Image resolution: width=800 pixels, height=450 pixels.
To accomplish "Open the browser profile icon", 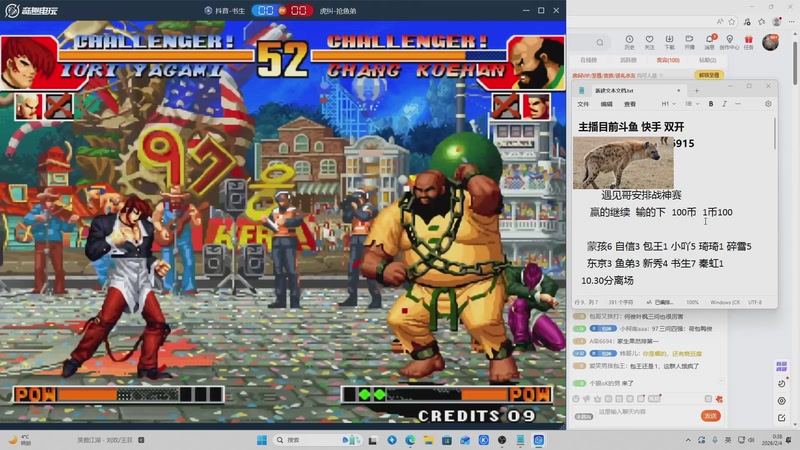I will tap(777, 21).
